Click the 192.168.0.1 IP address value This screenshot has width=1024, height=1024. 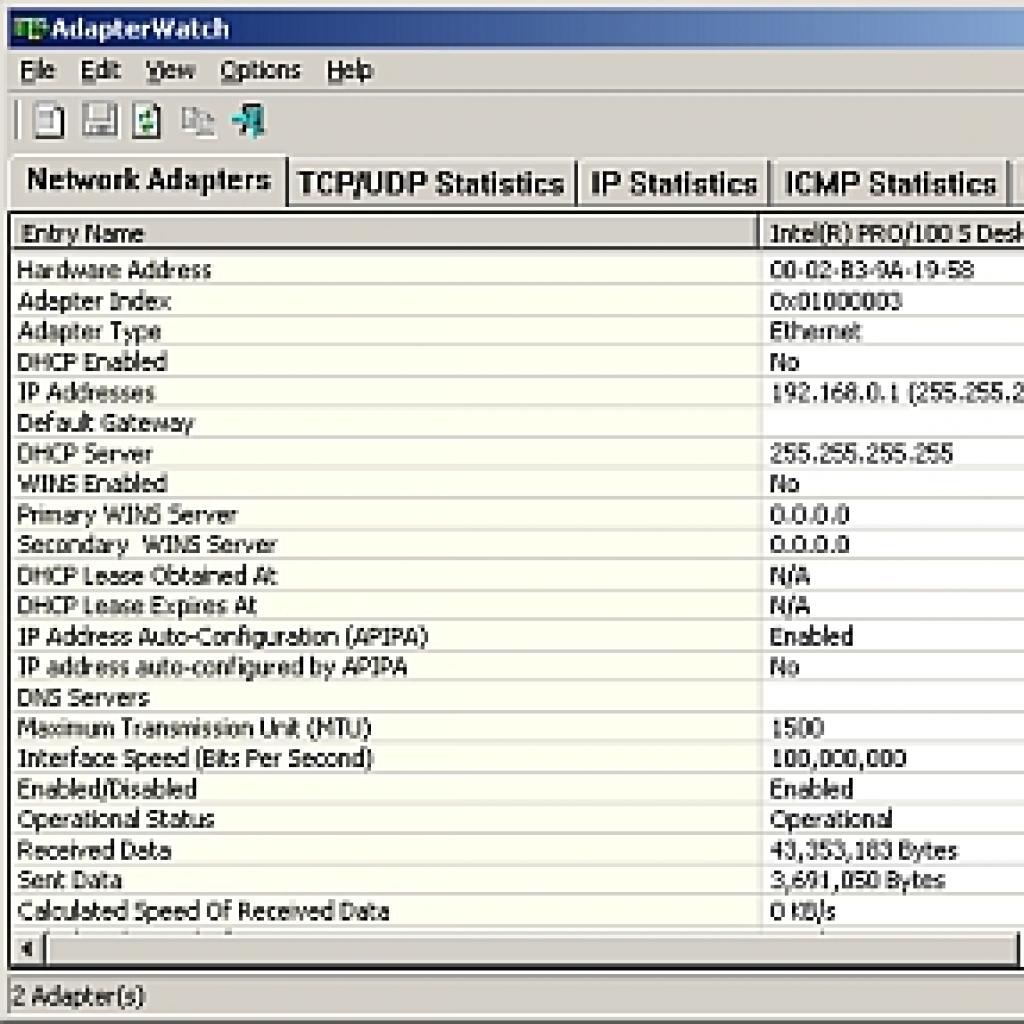pos(835,392)
